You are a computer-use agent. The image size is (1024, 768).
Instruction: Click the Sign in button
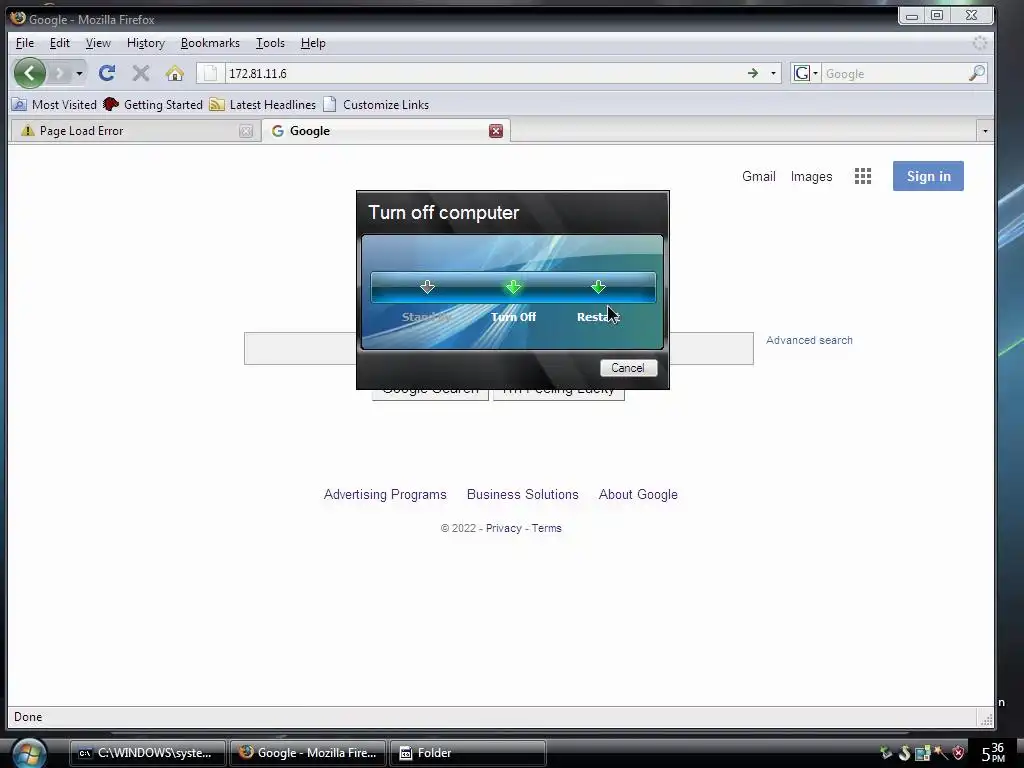click(x=928, y=176)
